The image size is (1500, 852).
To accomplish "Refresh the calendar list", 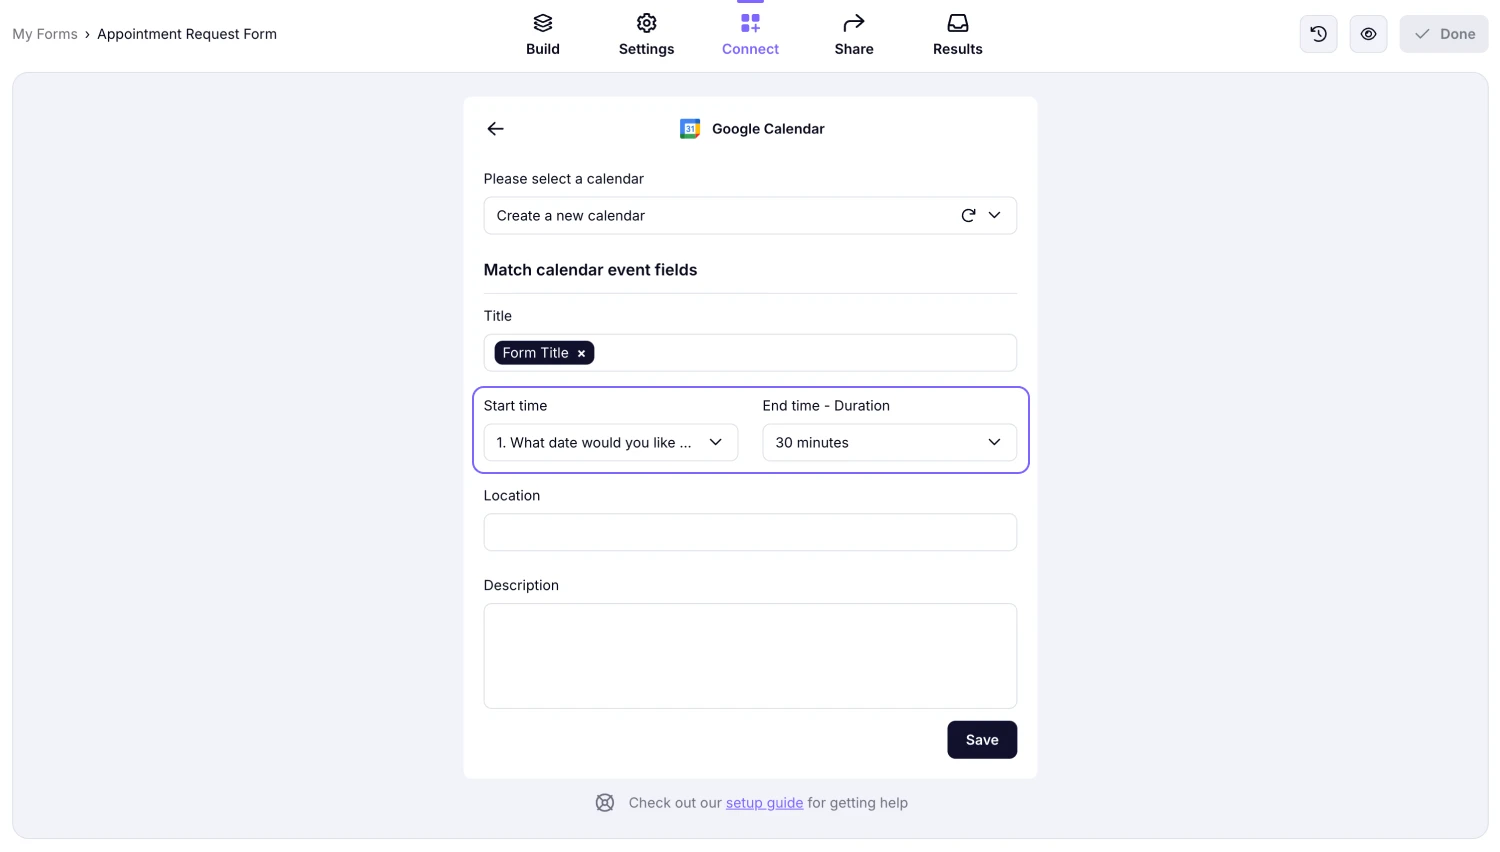I will click(x=967, y=215).
